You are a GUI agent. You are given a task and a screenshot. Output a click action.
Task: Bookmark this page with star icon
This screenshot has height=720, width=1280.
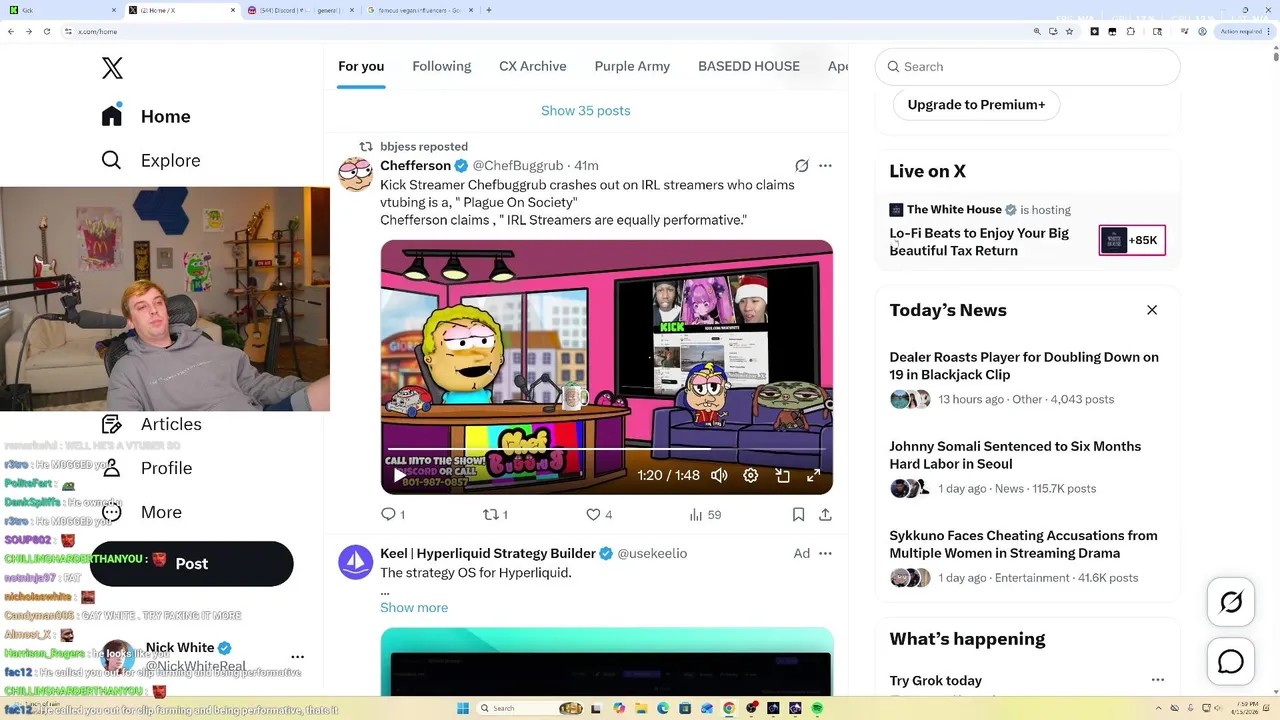pyautogui.click(x=1071, y=31)
